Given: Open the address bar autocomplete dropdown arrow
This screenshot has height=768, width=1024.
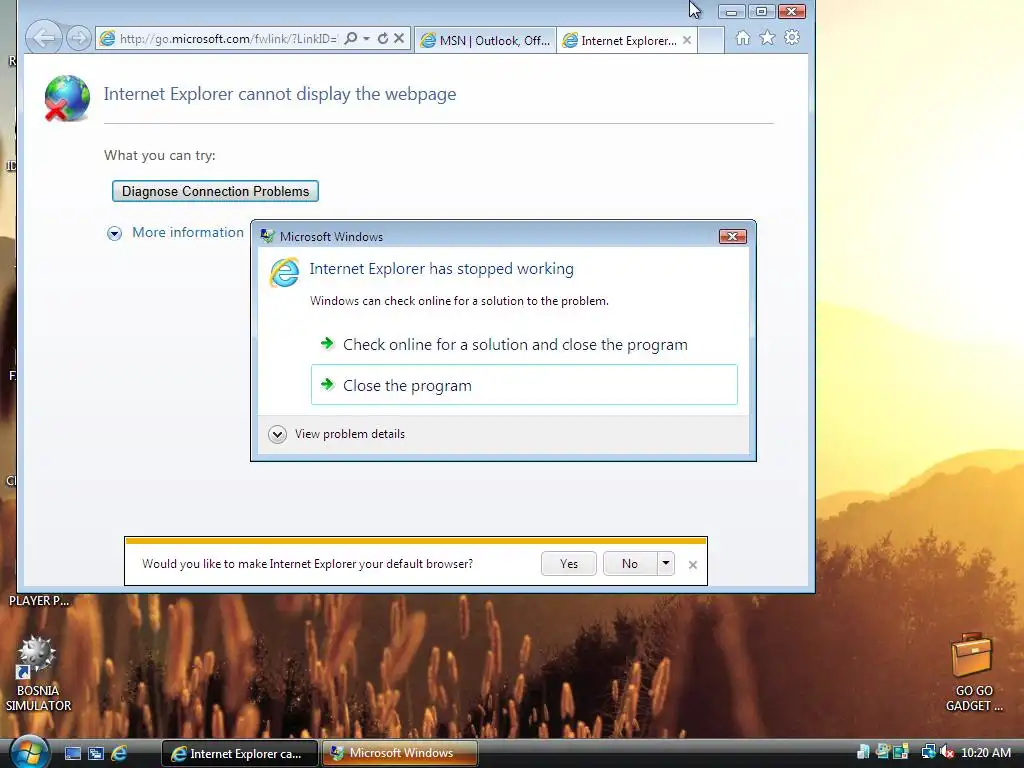Looking at the screenshot, I should point(366,39).
